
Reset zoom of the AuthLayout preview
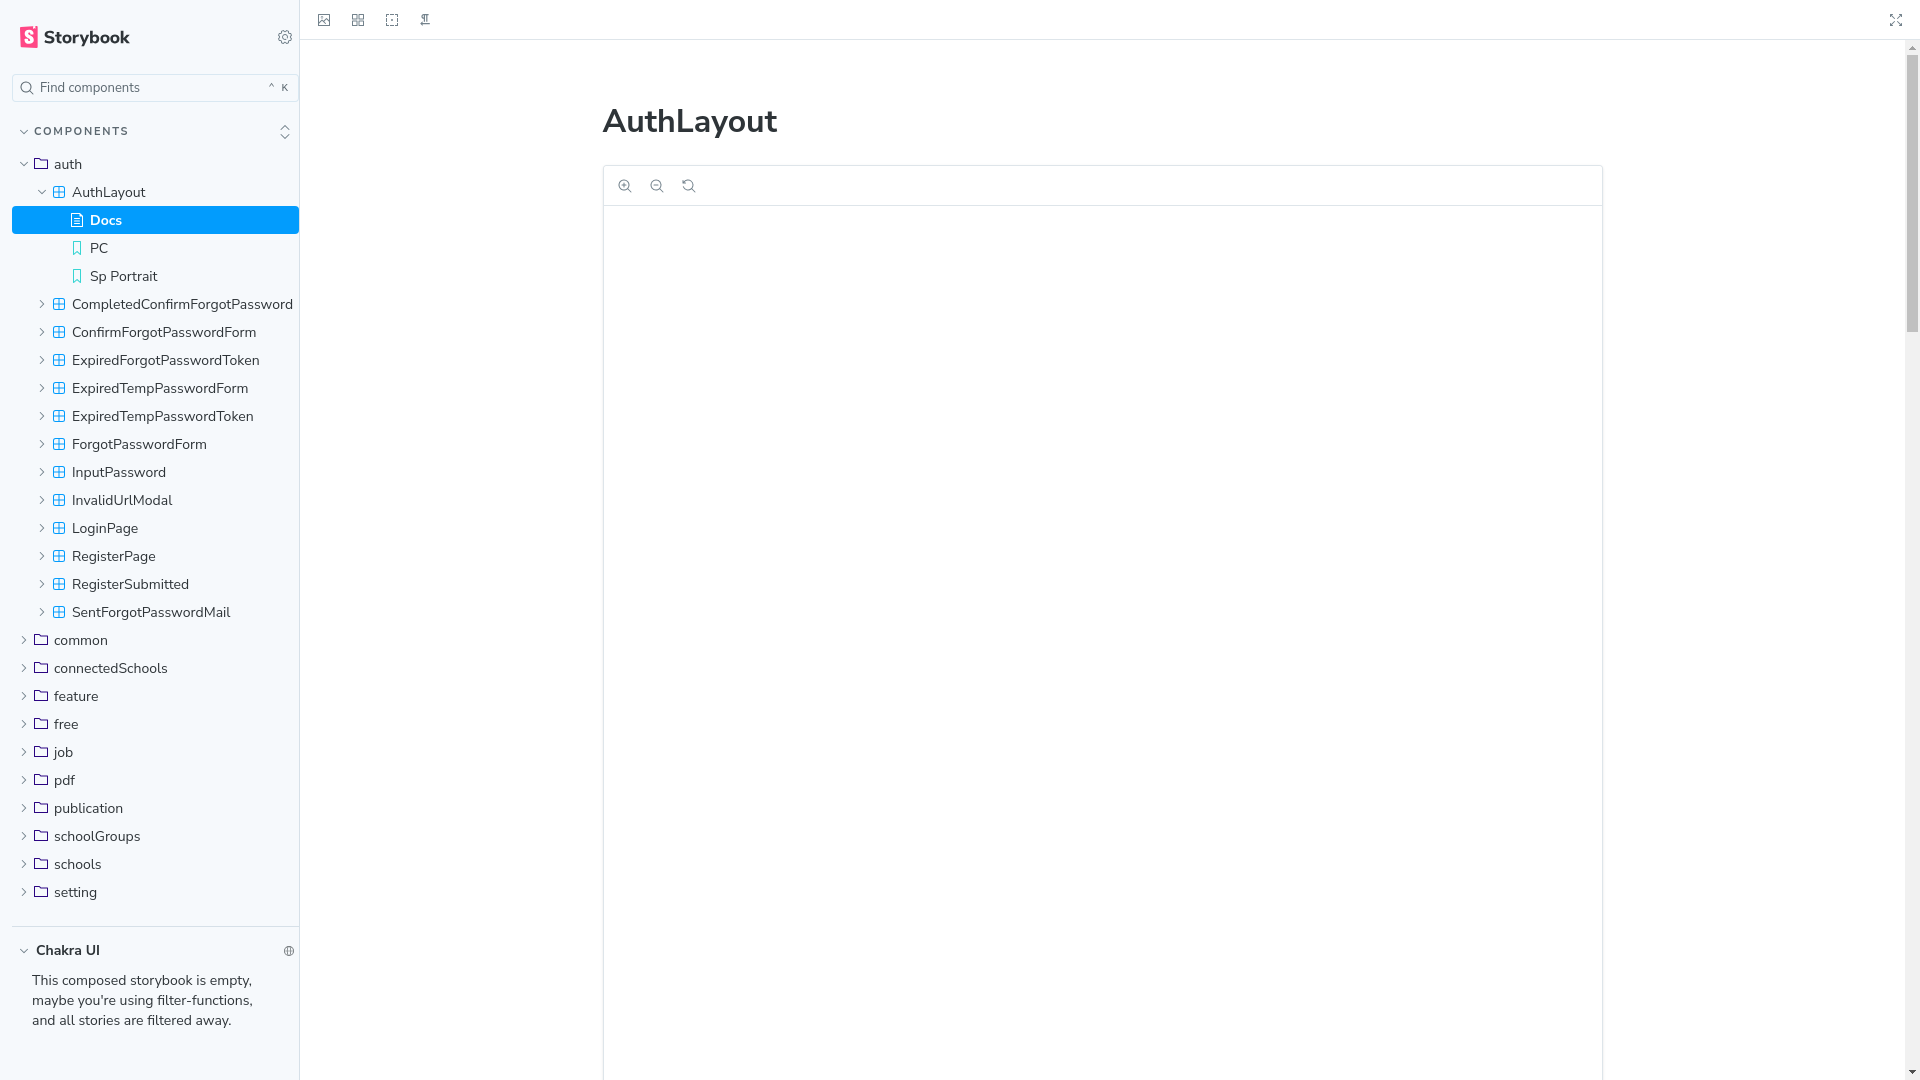689,186
